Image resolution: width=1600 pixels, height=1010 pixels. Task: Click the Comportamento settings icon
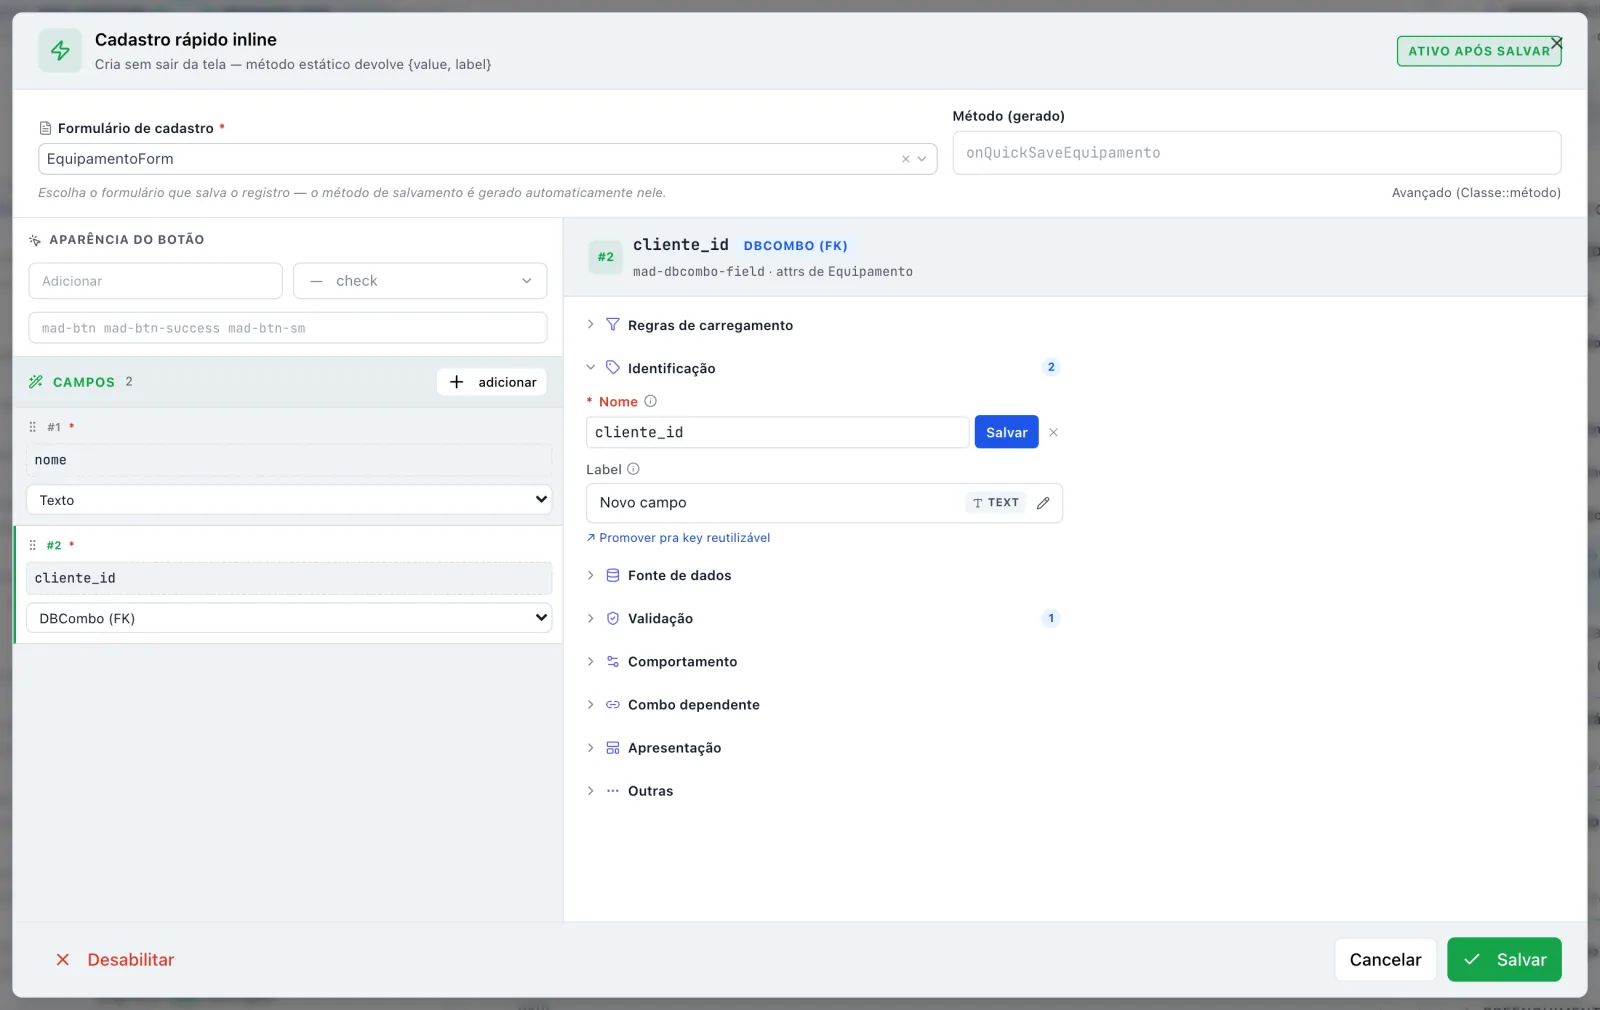click(x=613, y=661)
